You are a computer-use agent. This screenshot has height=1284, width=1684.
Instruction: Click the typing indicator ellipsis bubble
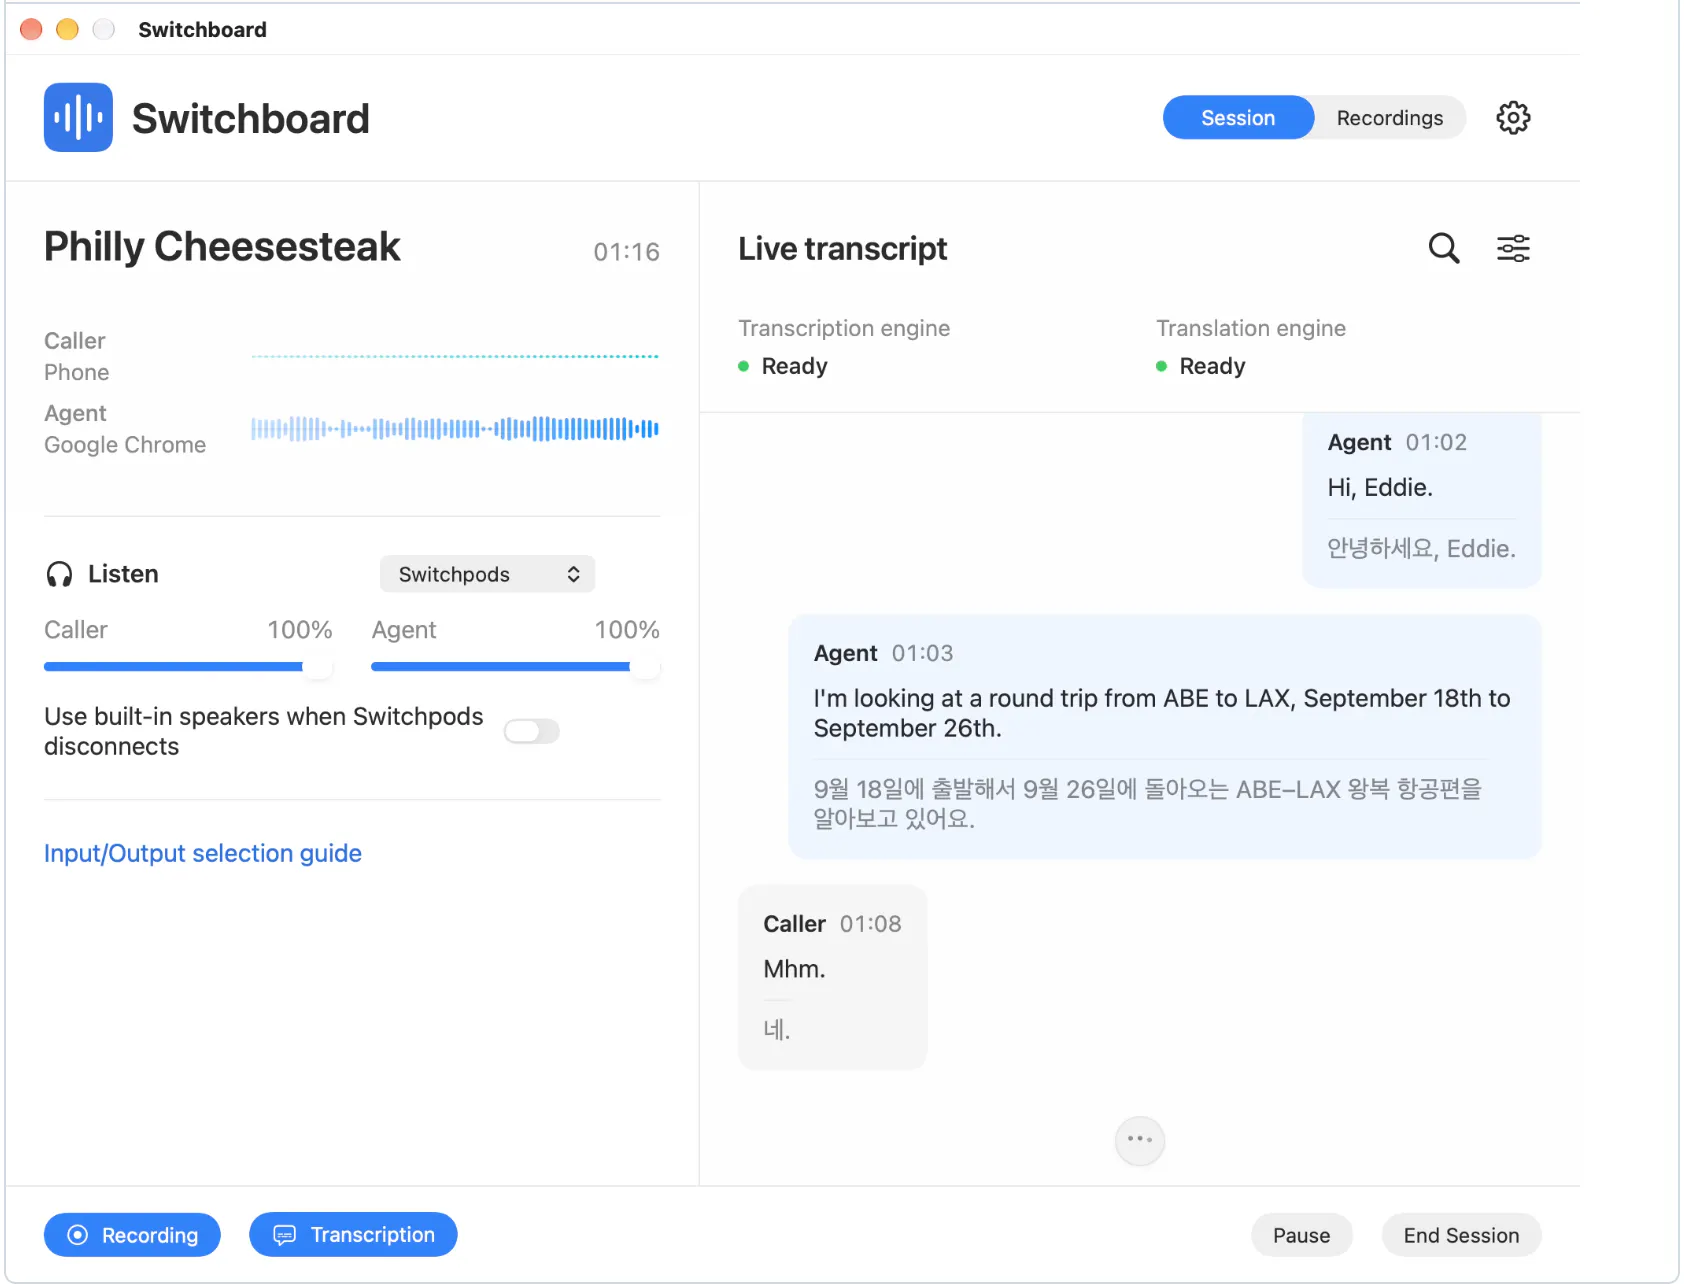point(1140,1140)
